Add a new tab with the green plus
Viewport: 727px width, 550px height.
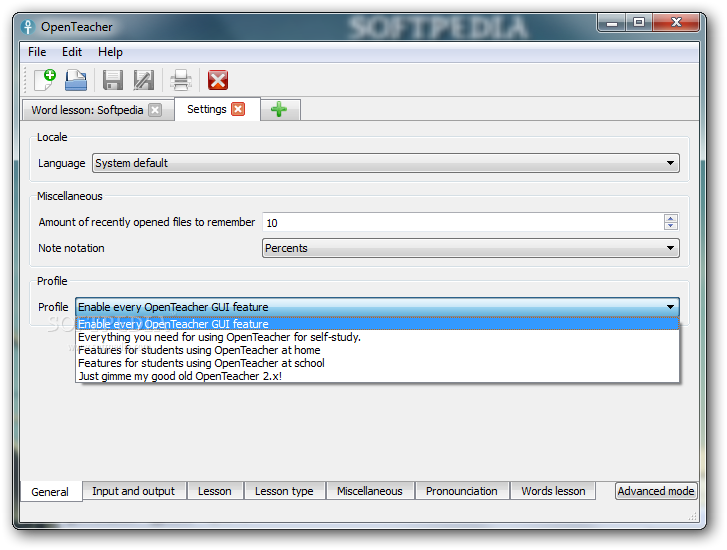pos(279,109)
